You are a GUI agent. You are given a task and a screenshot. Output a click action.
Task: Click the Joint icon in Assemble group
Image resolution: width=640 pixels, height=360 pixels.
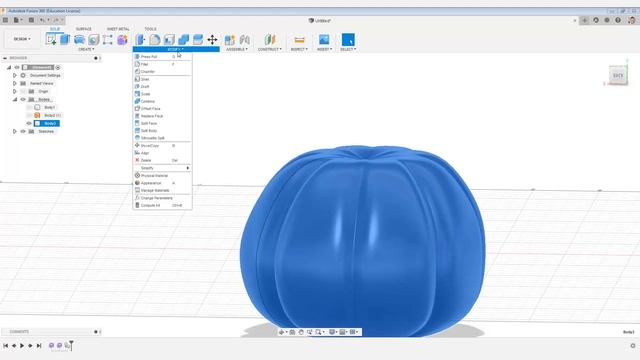pyautogui.click(x=244, y=40)
